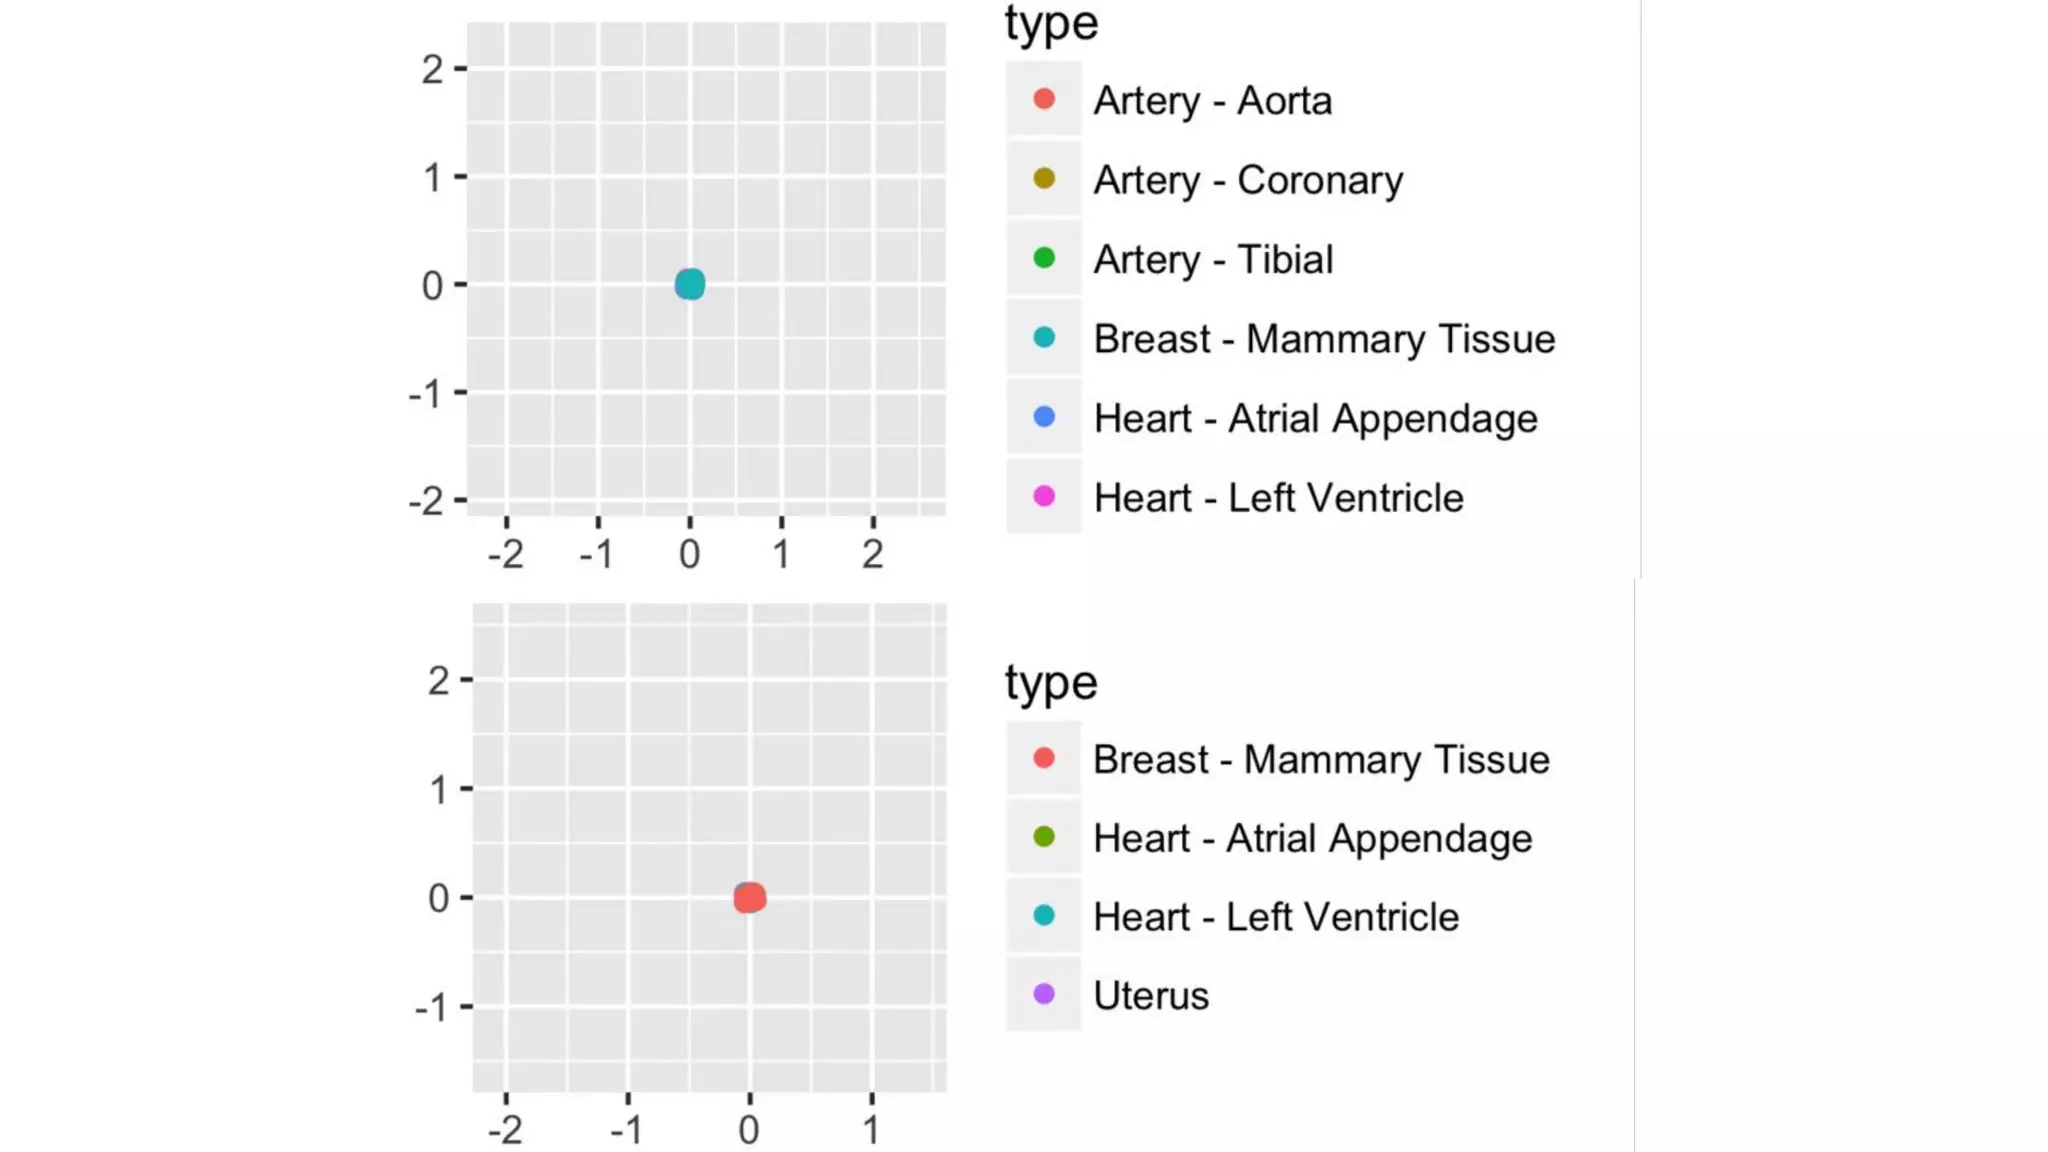Click the green Artery - Tibial legend dot
Image resolution: width=2048 pixels, height=1152 pixels.
click(1043, 258)
